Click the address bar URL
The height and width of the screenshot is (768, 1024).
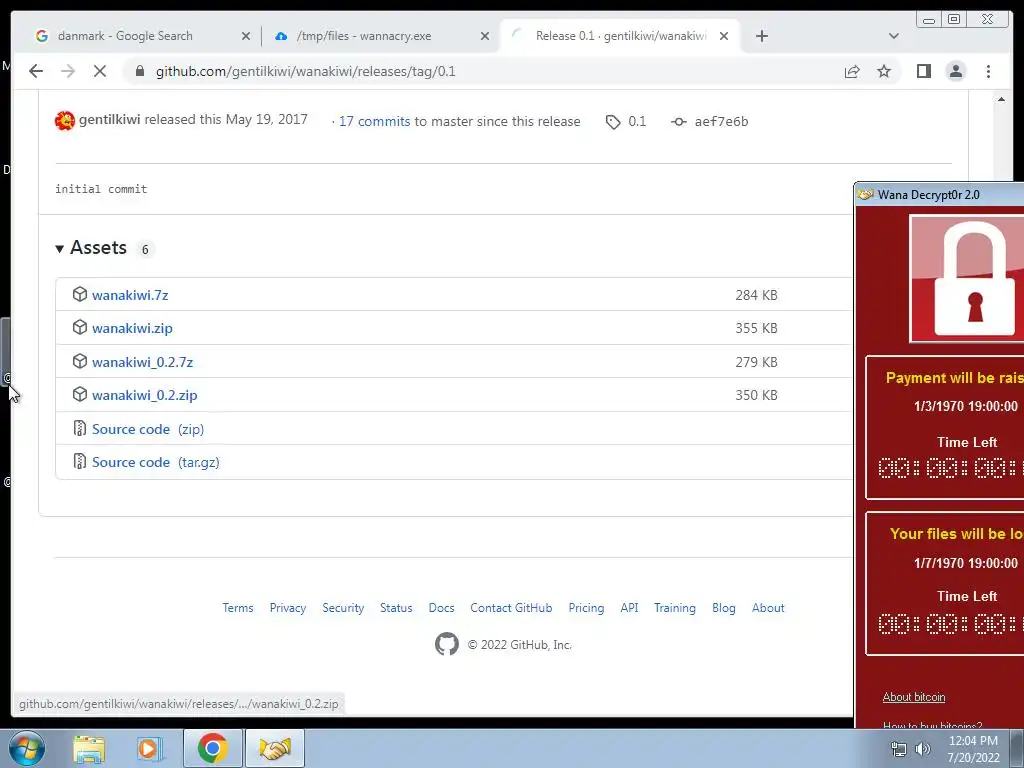click(306, 71)
